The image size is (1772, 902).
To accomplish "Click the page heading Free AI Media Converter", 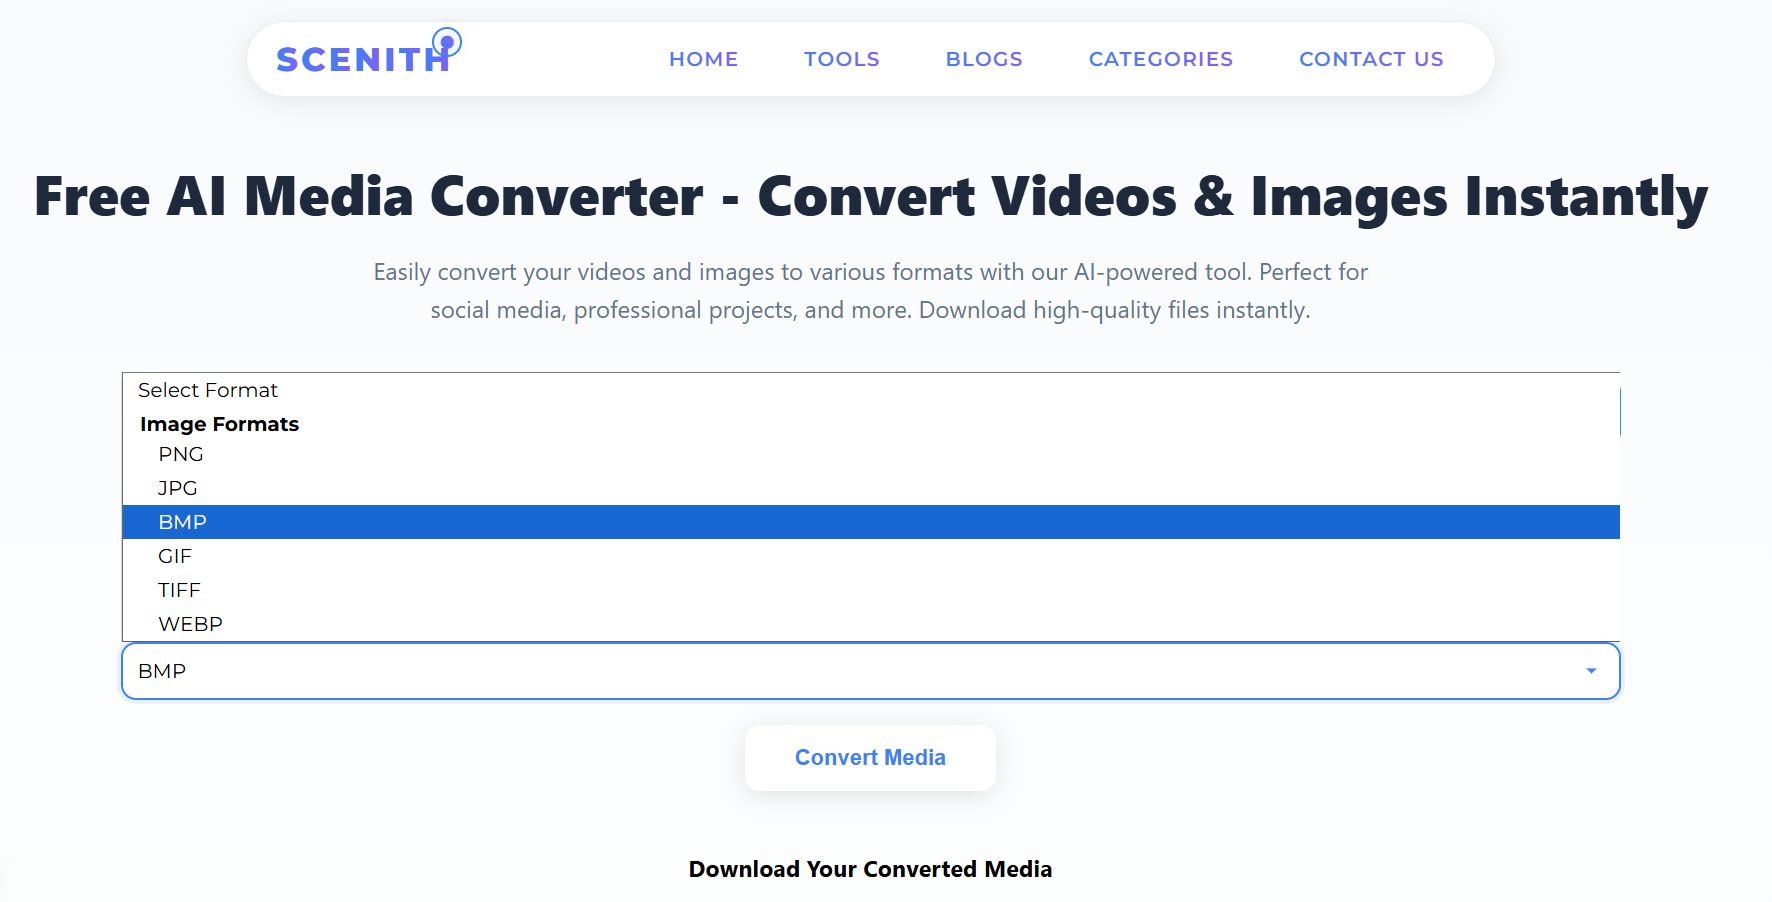I will tap(869, 196).
